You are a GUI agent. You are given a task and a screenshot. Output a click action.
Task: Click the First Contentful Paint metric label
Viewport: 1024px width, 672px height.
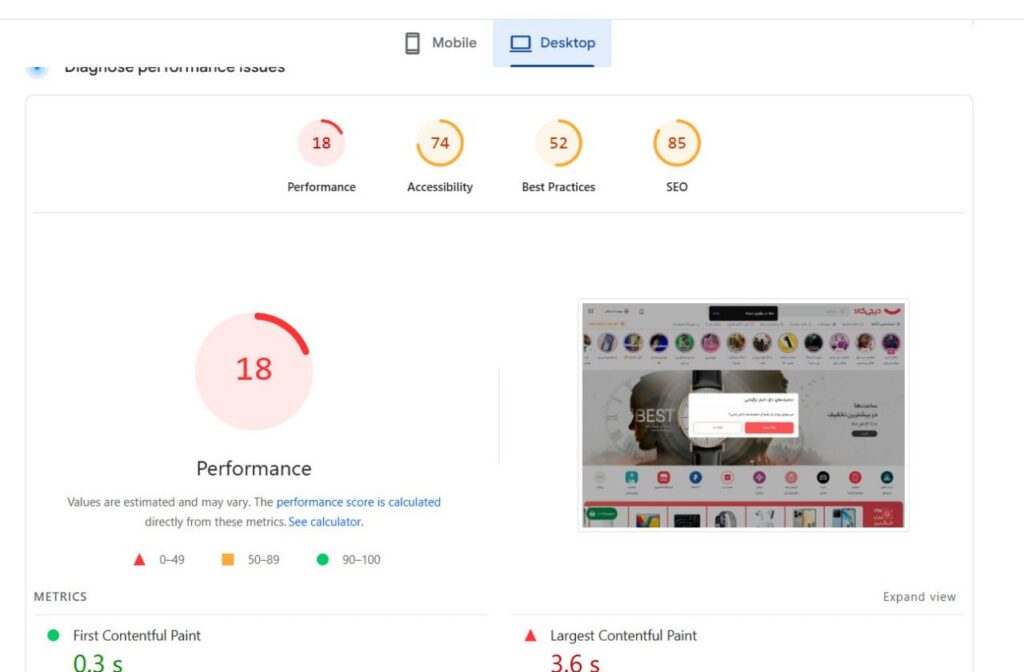click(x=137, y=635)
